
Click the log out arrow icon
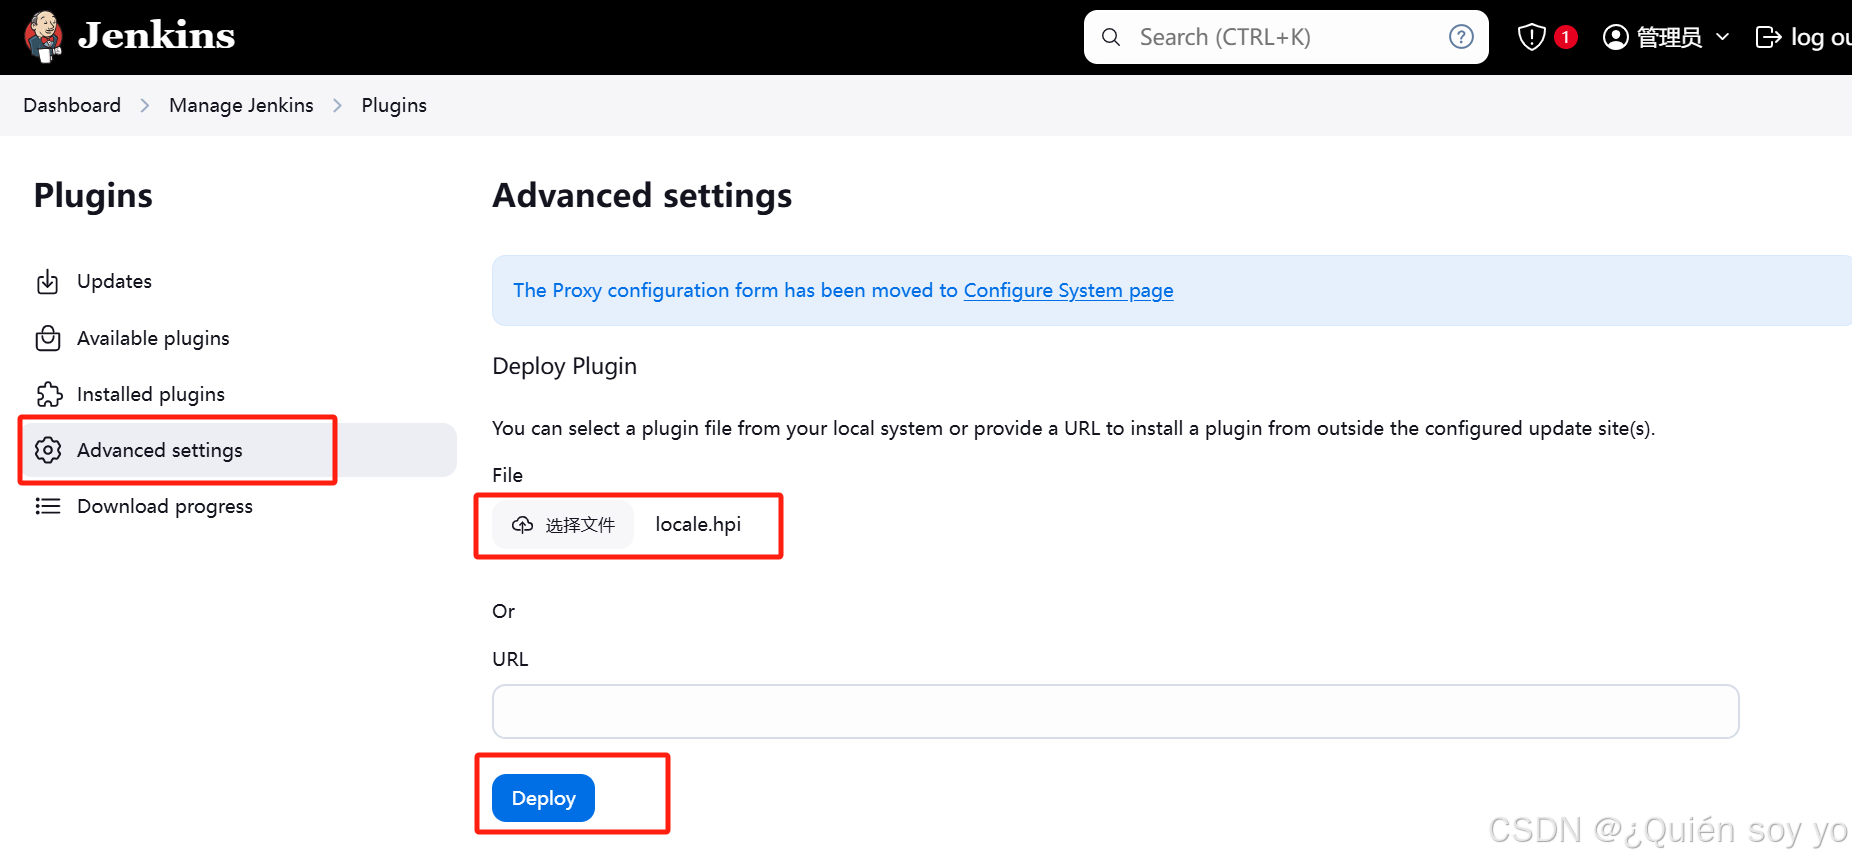click(x=1768, y=37)
